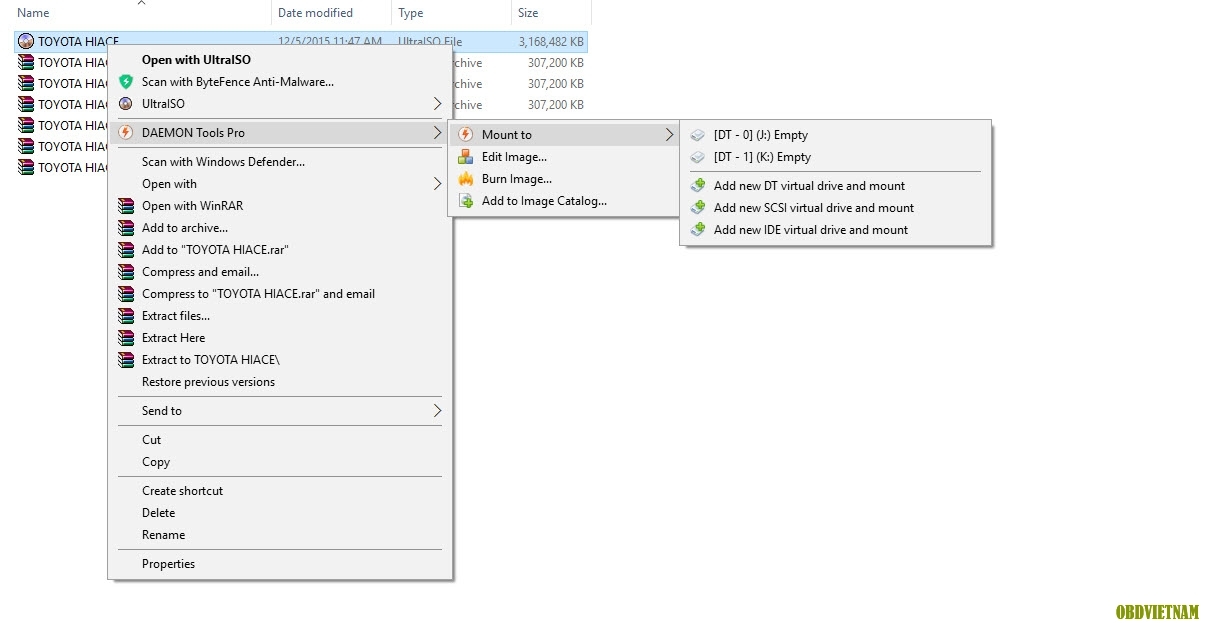Screen dimensions: 1206x623
Task: Click the WinRAR icon beside Extract Here
Action: (x=126, y=338)
